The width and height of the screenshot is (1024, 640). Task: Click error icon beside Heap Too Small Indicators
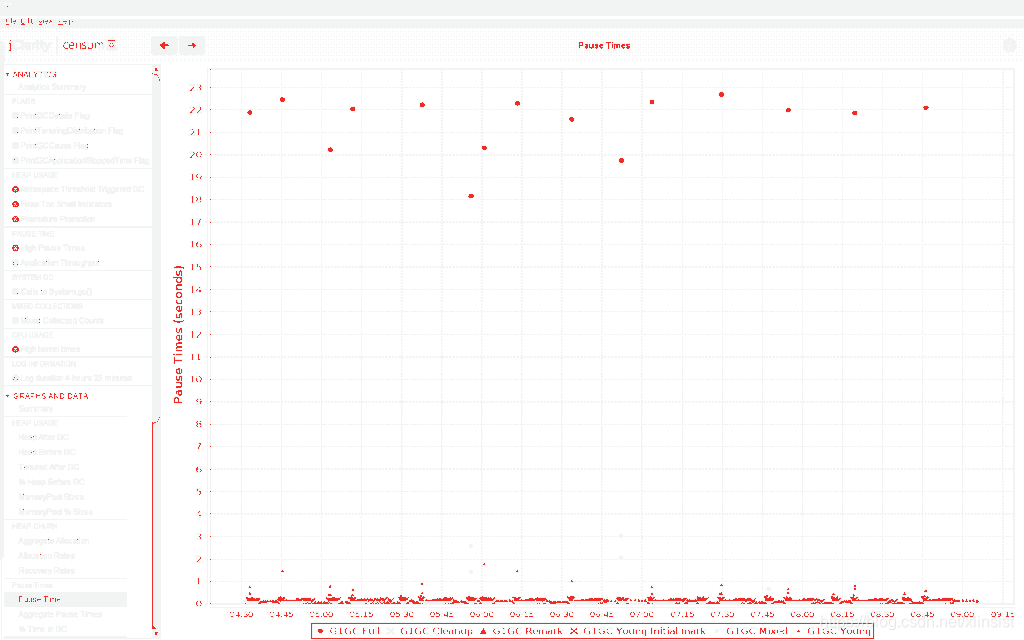(x=16, y=204)
